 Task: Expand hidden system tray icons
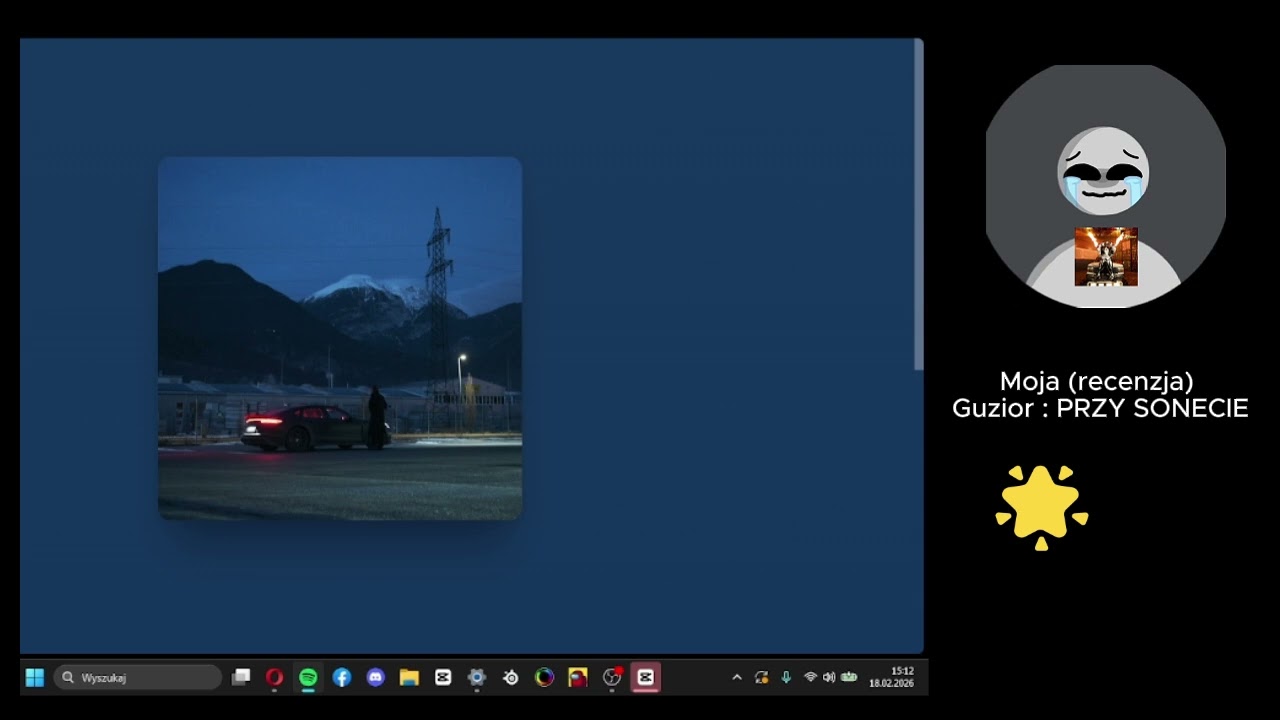pyautogui.click(x=737, y=678)
